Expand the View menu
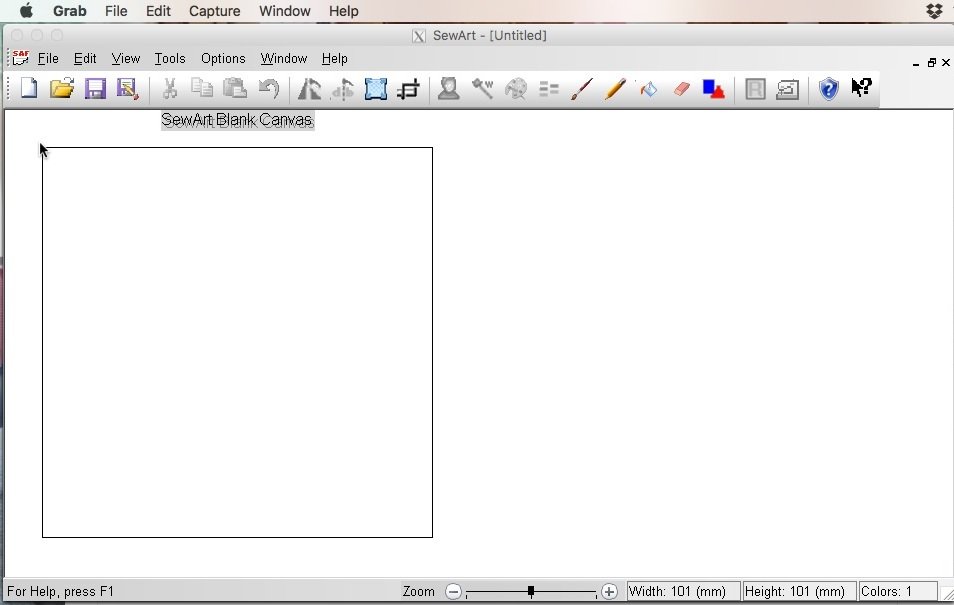This screenshot has height=605, width=954. (126, 59)
